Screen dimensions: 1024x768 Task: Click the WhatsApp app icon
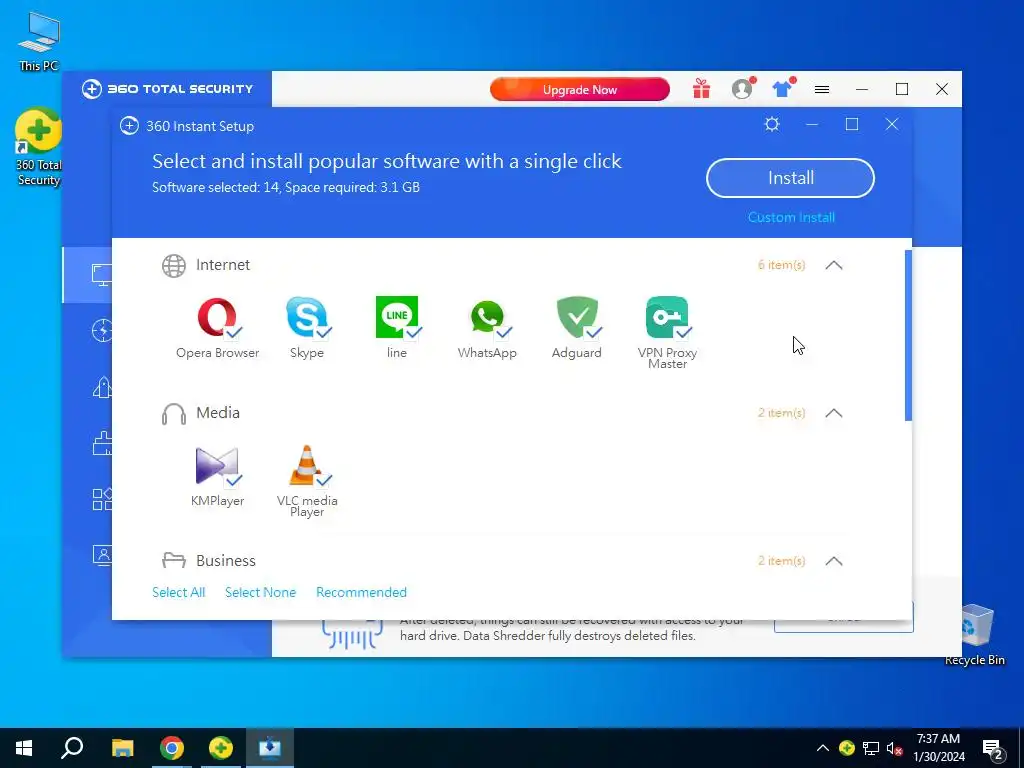coord(487,317)
